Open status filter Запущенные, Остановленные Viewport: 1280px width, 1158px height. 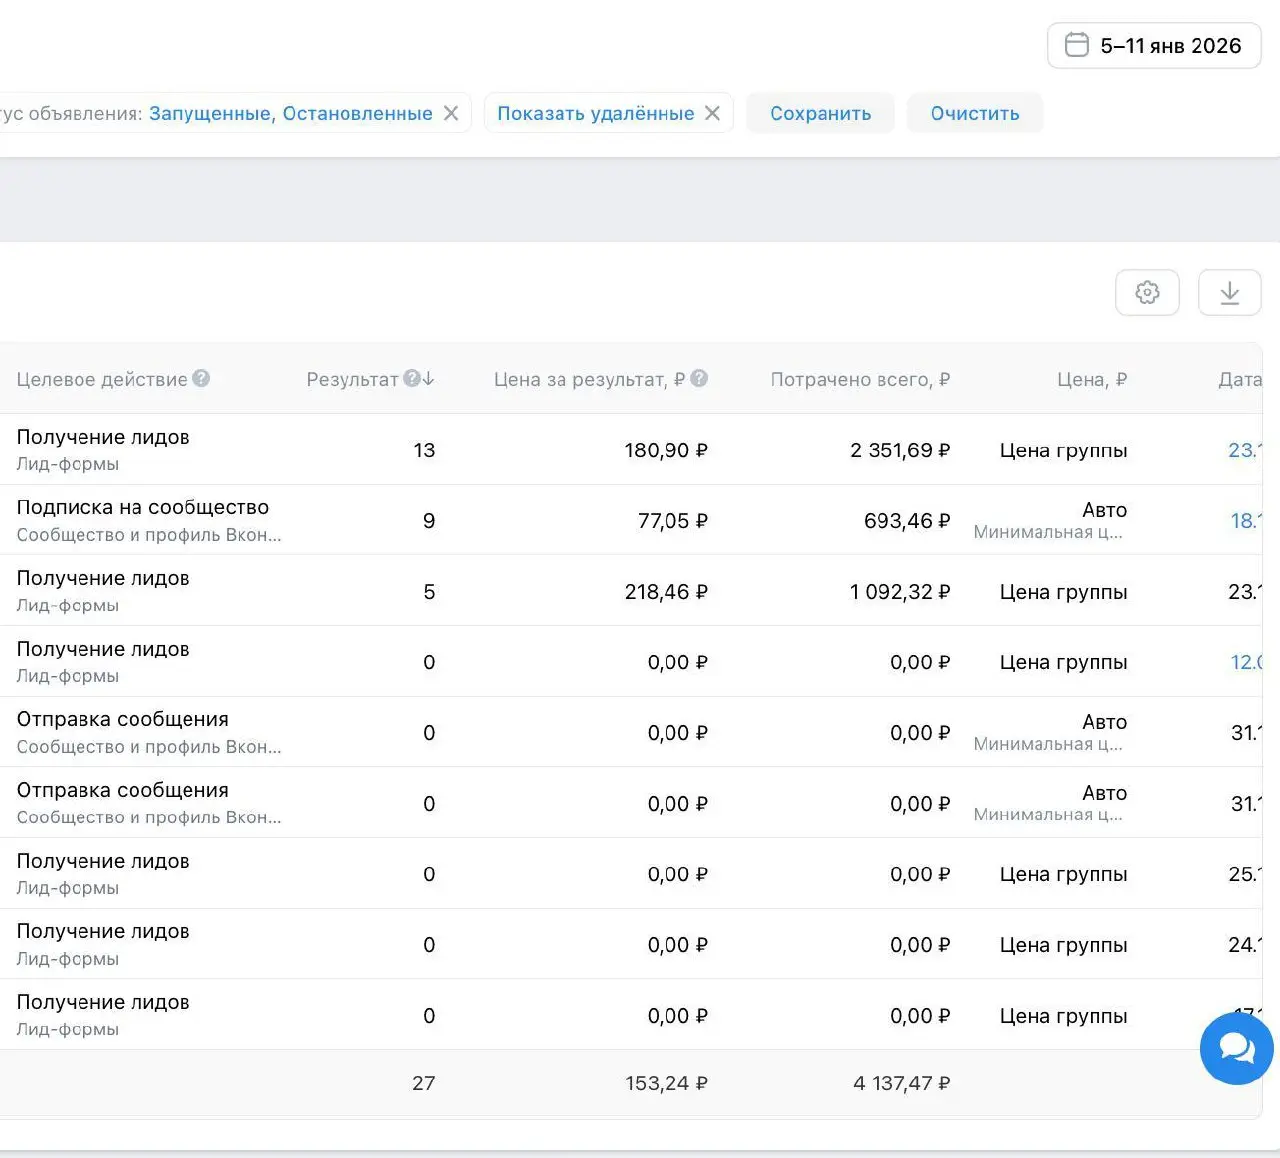[x=291, y=114]
